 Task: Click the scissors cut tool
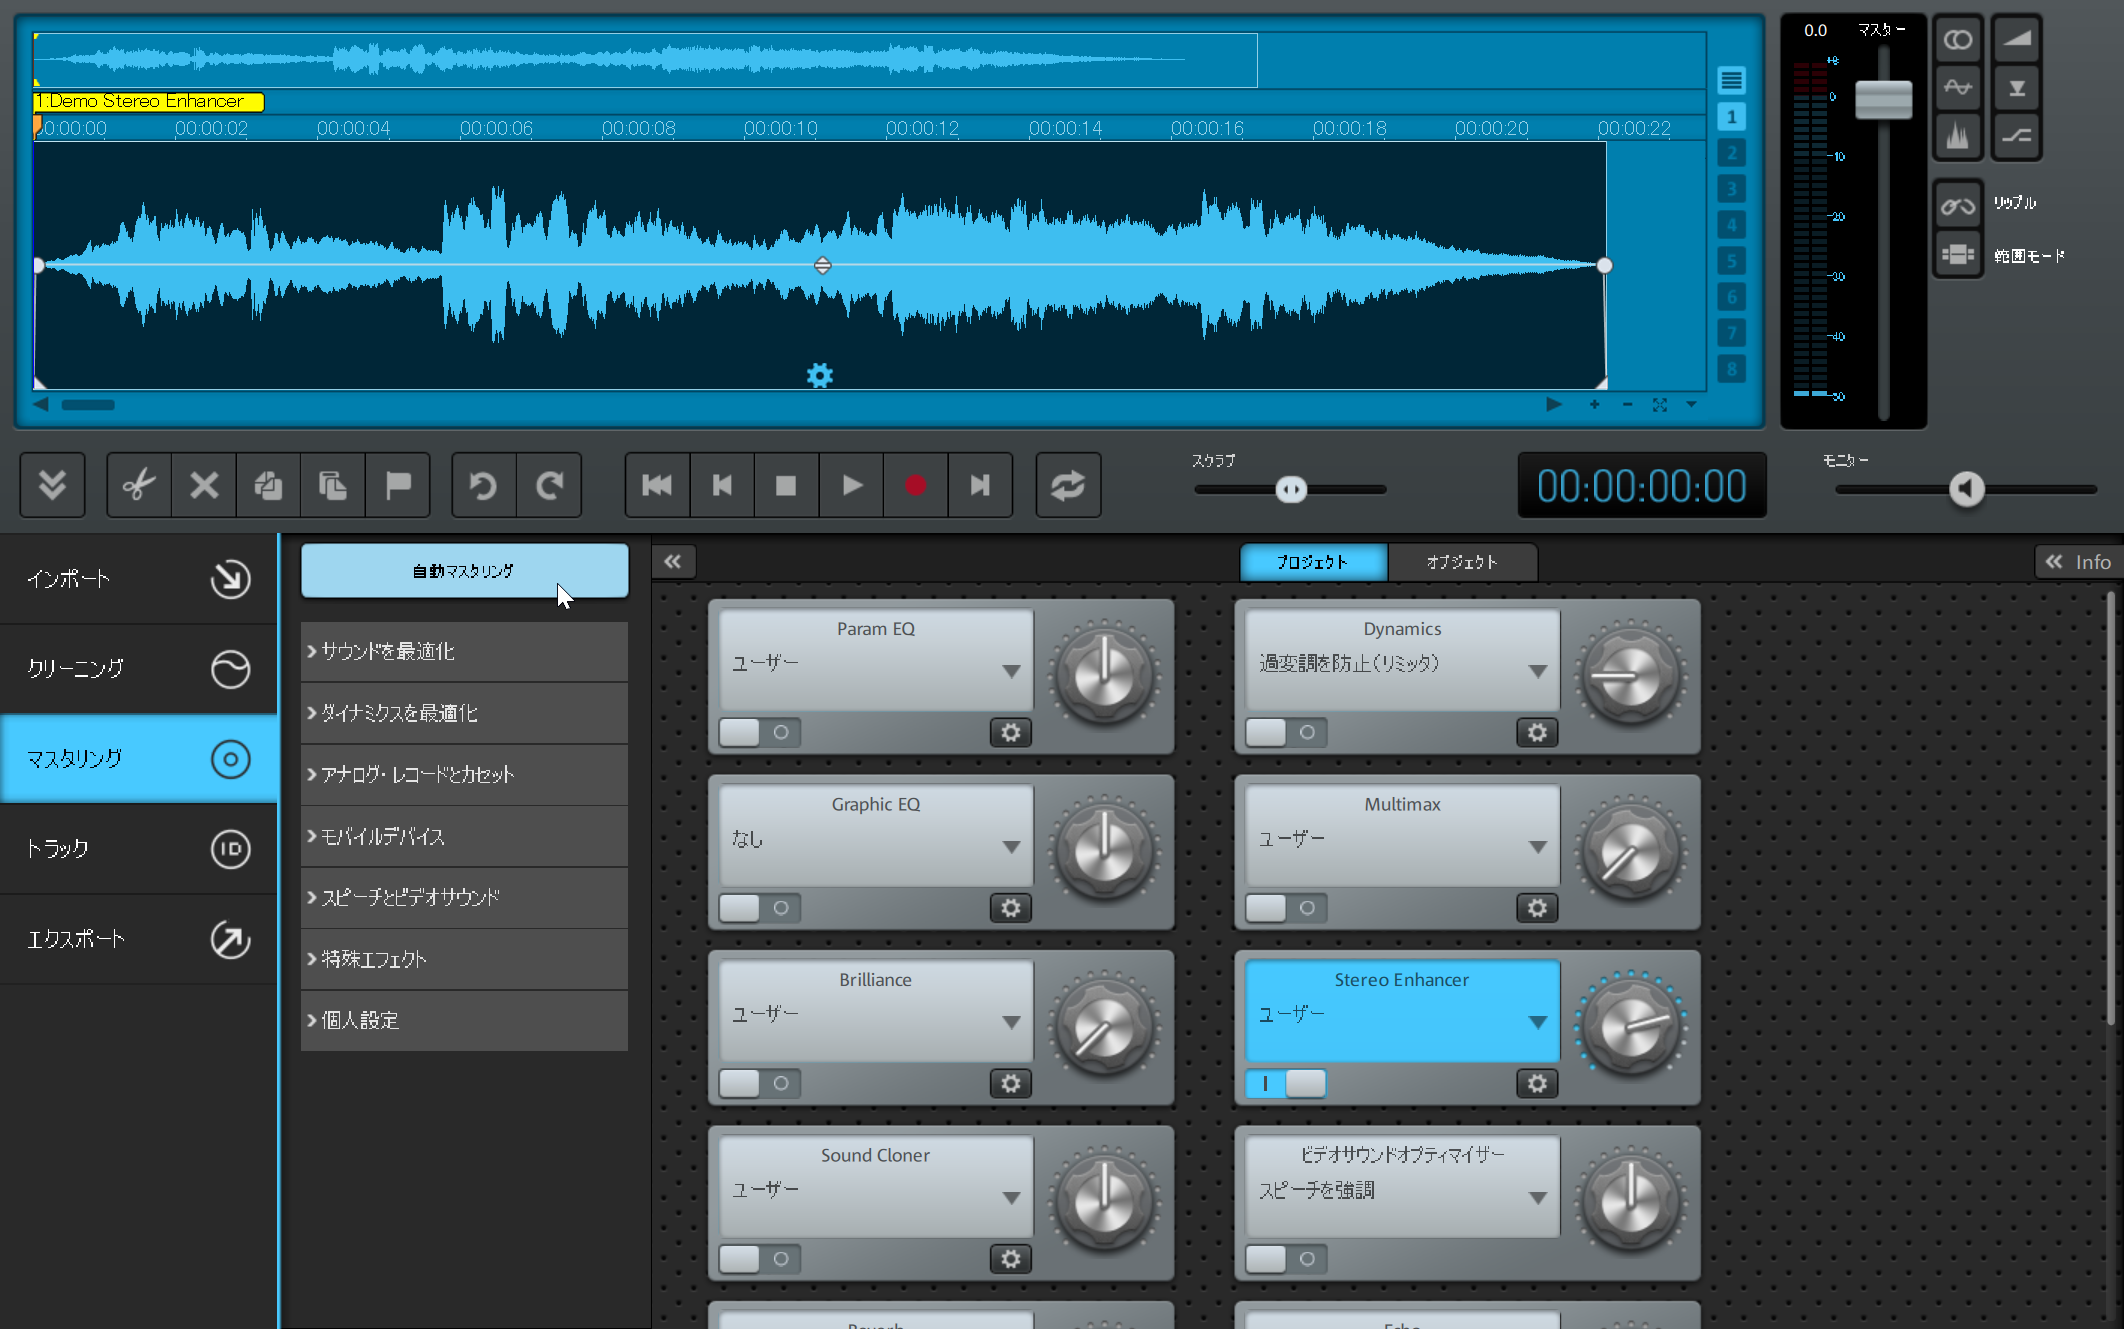[x=139, y=486]
